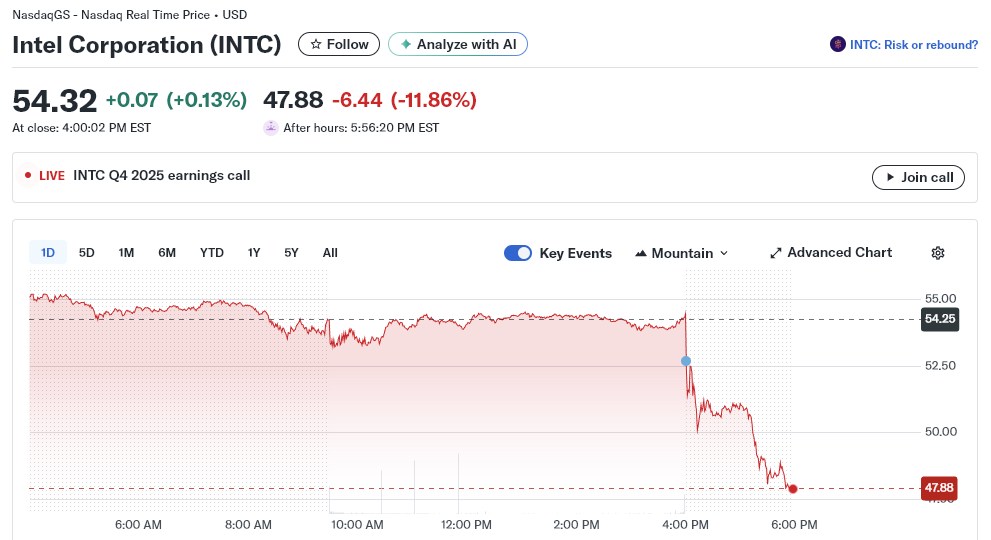The width and height of the screenshot is (991, 540).
Task: Open the INTC Q4 2025 earnings call title
Action: click(x=162, y=176)
